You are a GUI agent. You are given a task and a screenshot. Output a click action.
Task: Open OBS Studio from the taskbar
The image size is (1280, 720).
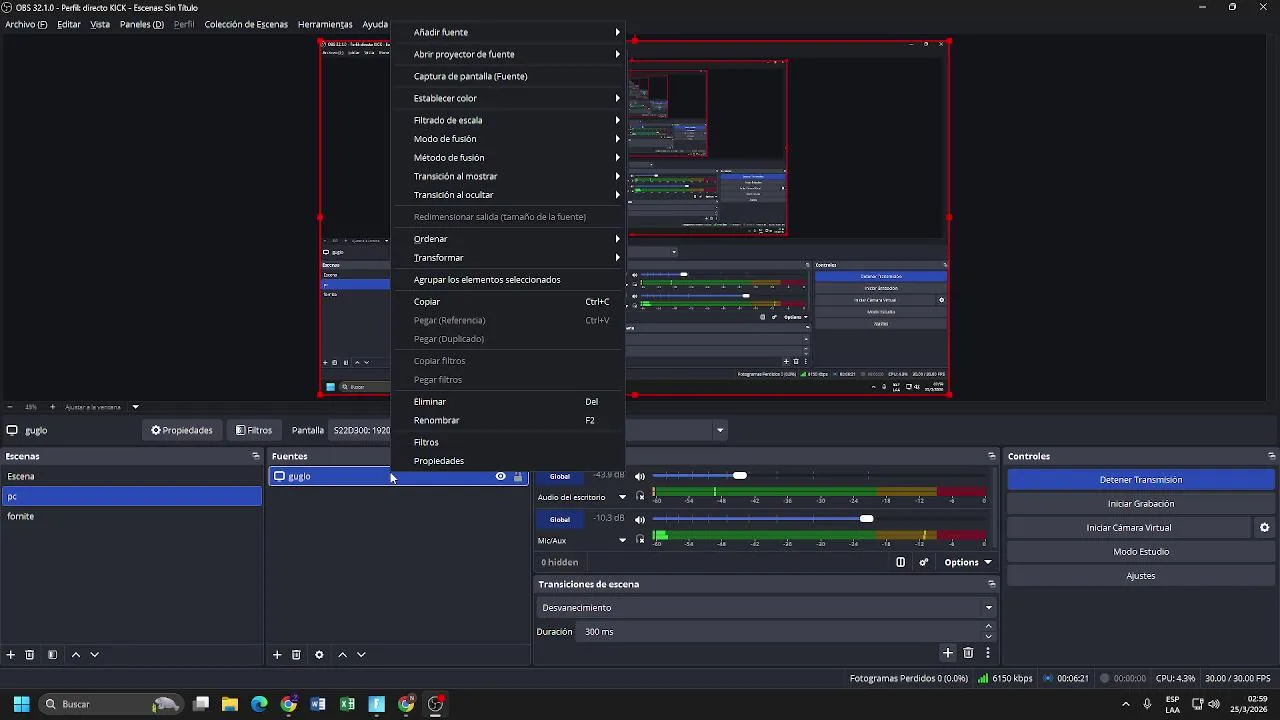(x=435, y=704)
